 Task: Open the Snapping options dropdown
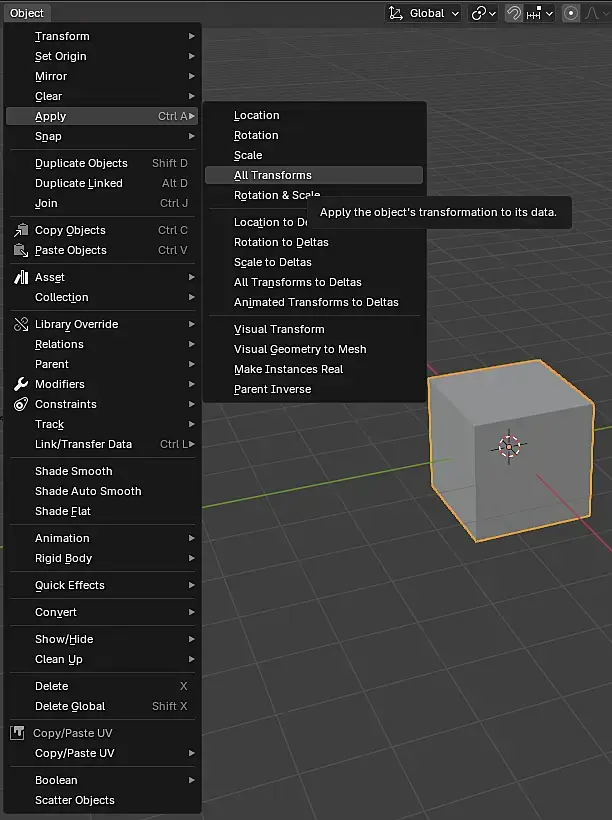[x=539, y=13]
